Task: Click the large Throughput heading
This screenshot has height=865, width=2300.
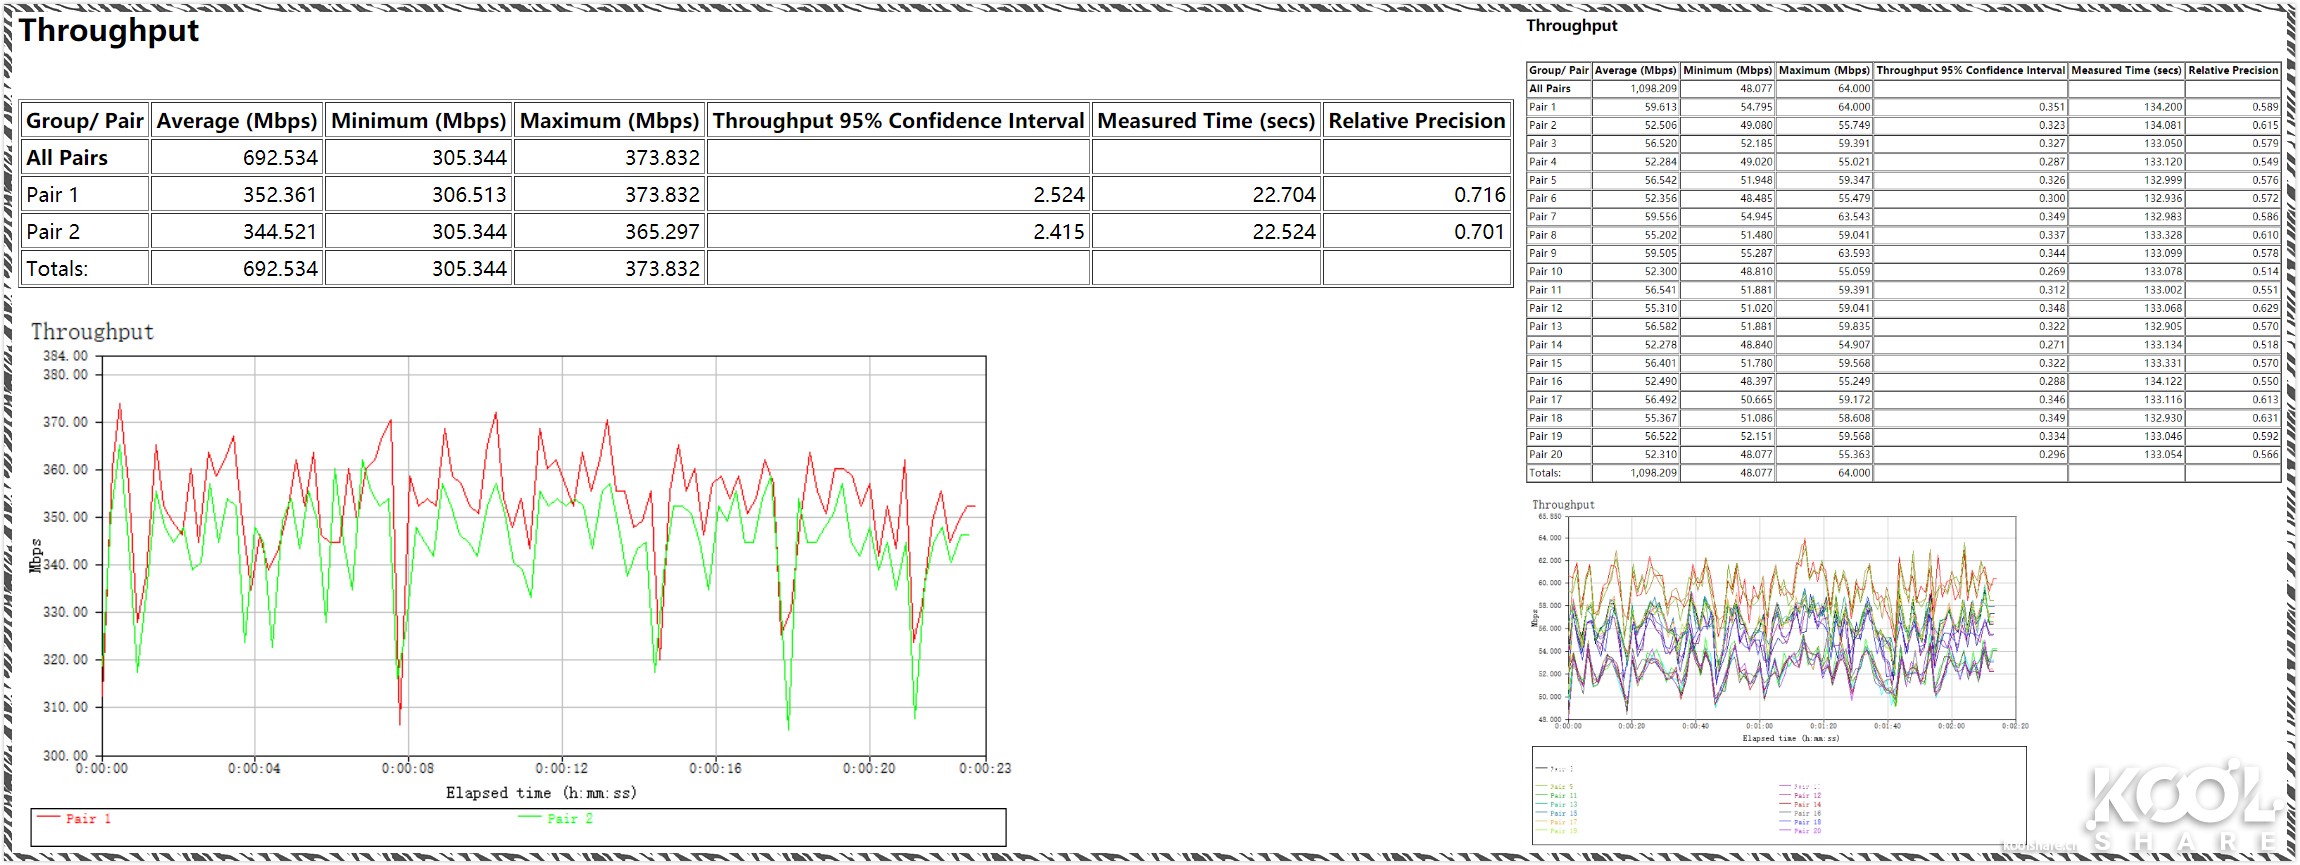Action: click(x=108, y=30)
